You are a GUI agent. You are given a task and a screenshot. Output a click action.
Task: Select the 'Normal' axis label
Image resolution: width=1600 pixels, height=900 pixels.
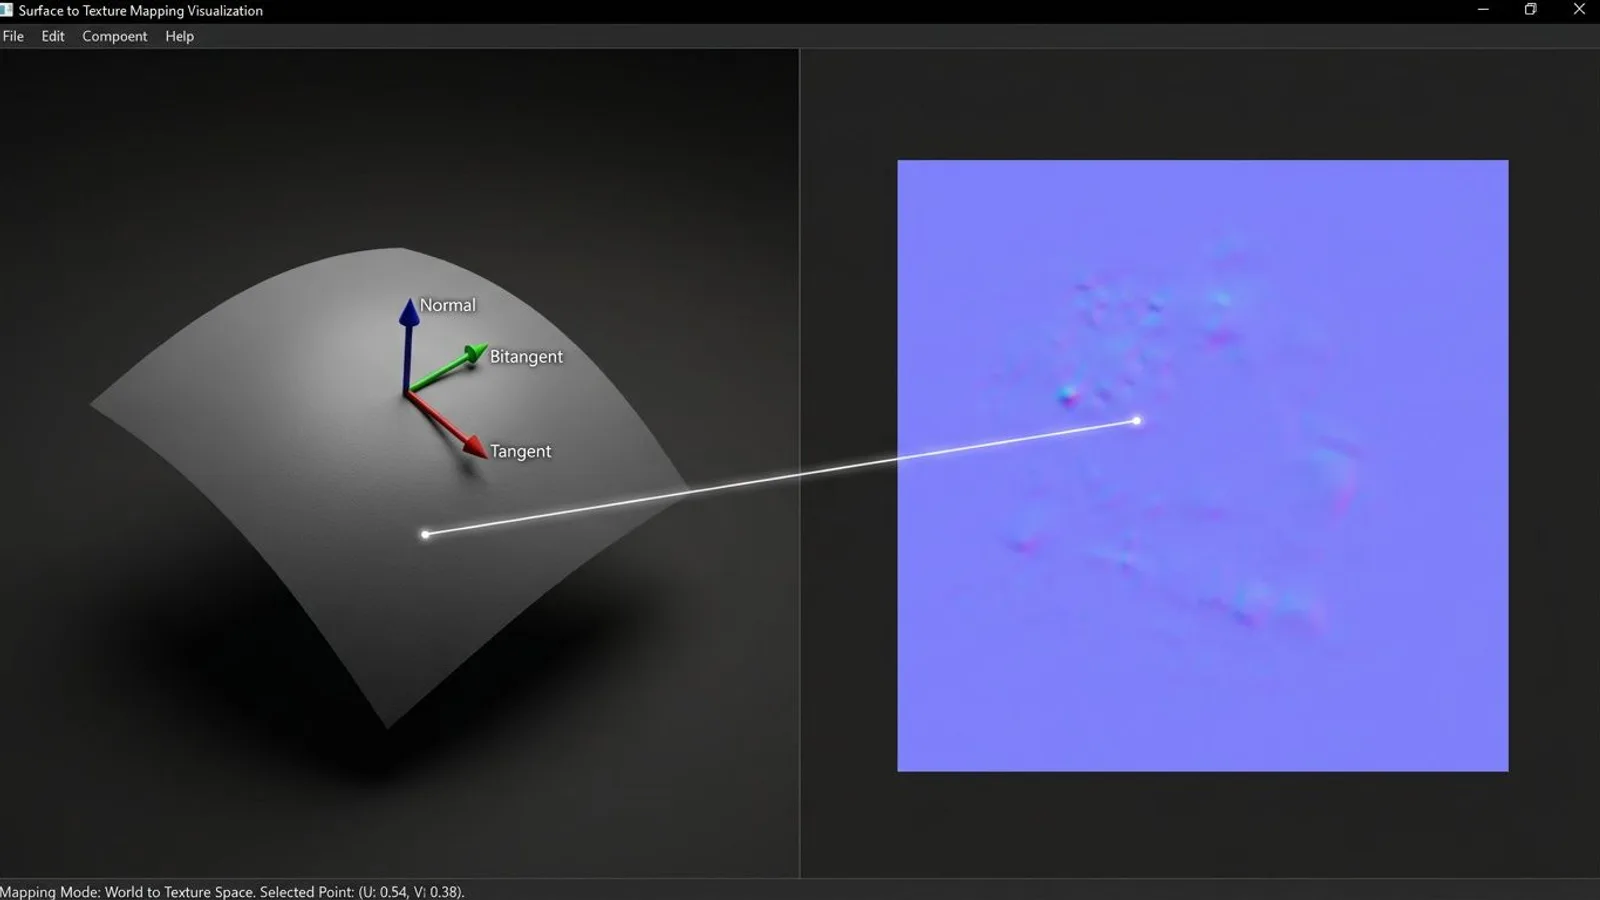447,305
